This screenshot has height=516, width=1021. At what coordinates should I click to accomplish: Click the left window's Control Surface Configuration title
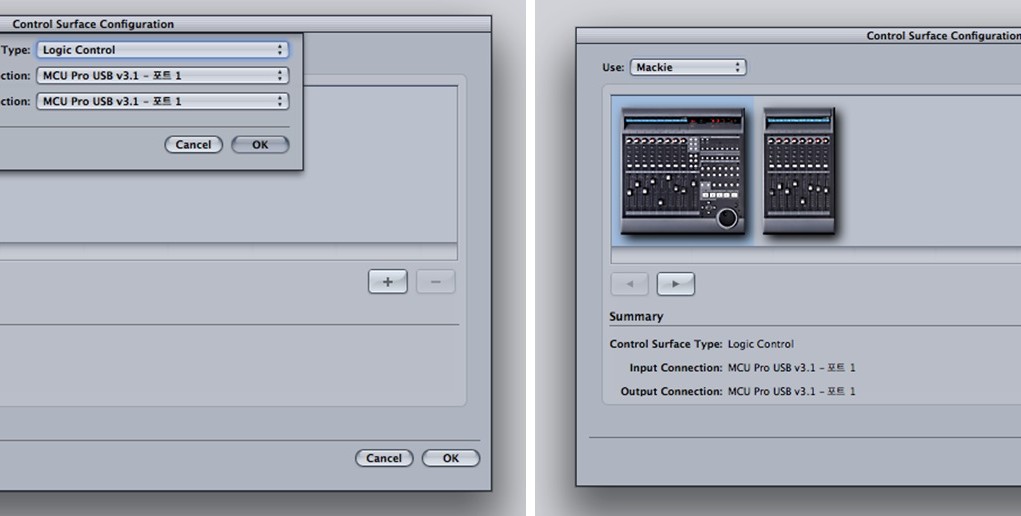tap(93, 24)
